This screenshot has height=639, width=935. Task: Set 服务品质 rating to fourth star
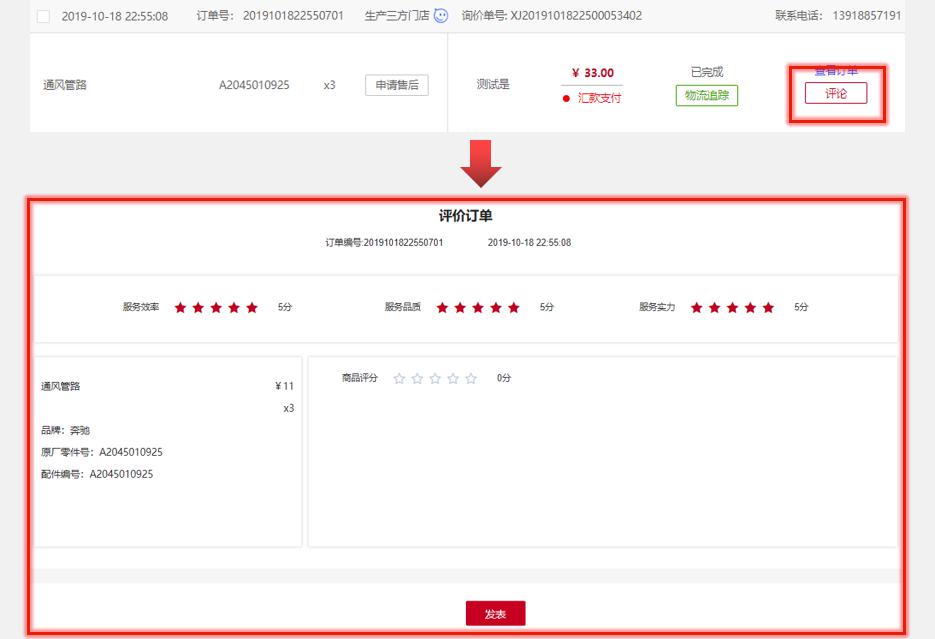[496, 308]
